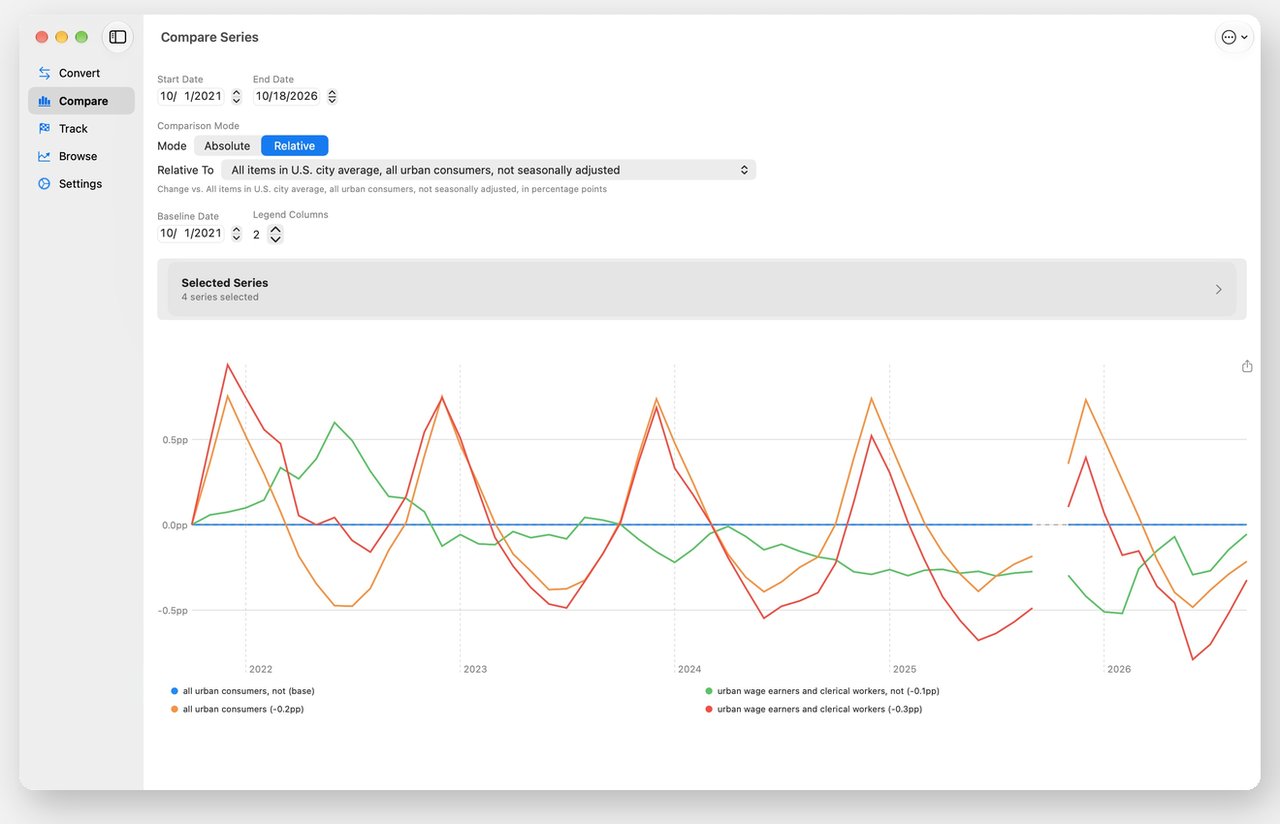Go to the Browse section
The width and height of the screenshot is (1280, 824).
81,156
